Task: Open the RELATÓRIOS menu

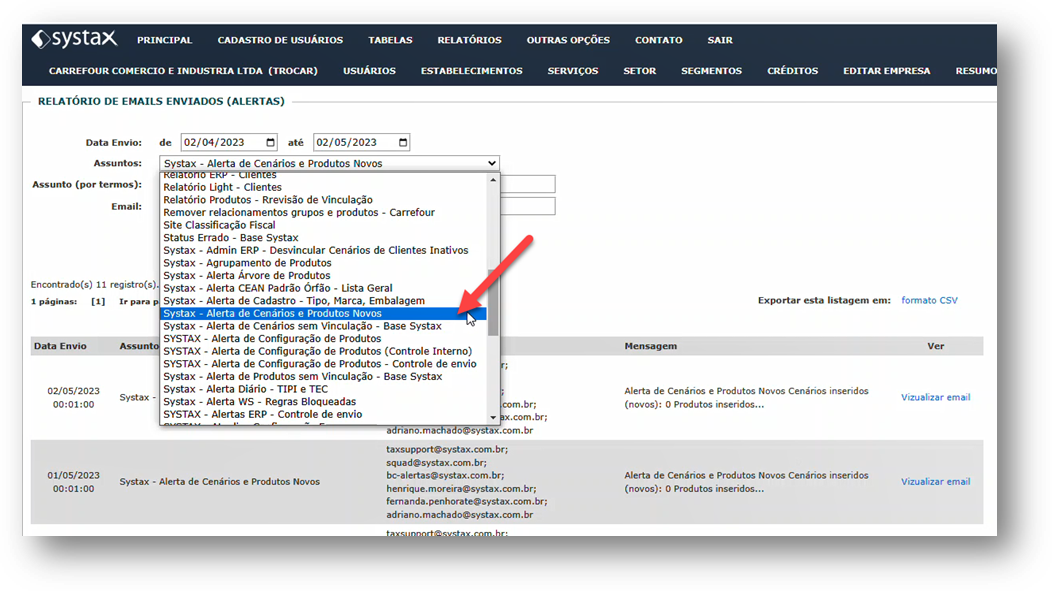Action: pos(469,40)
